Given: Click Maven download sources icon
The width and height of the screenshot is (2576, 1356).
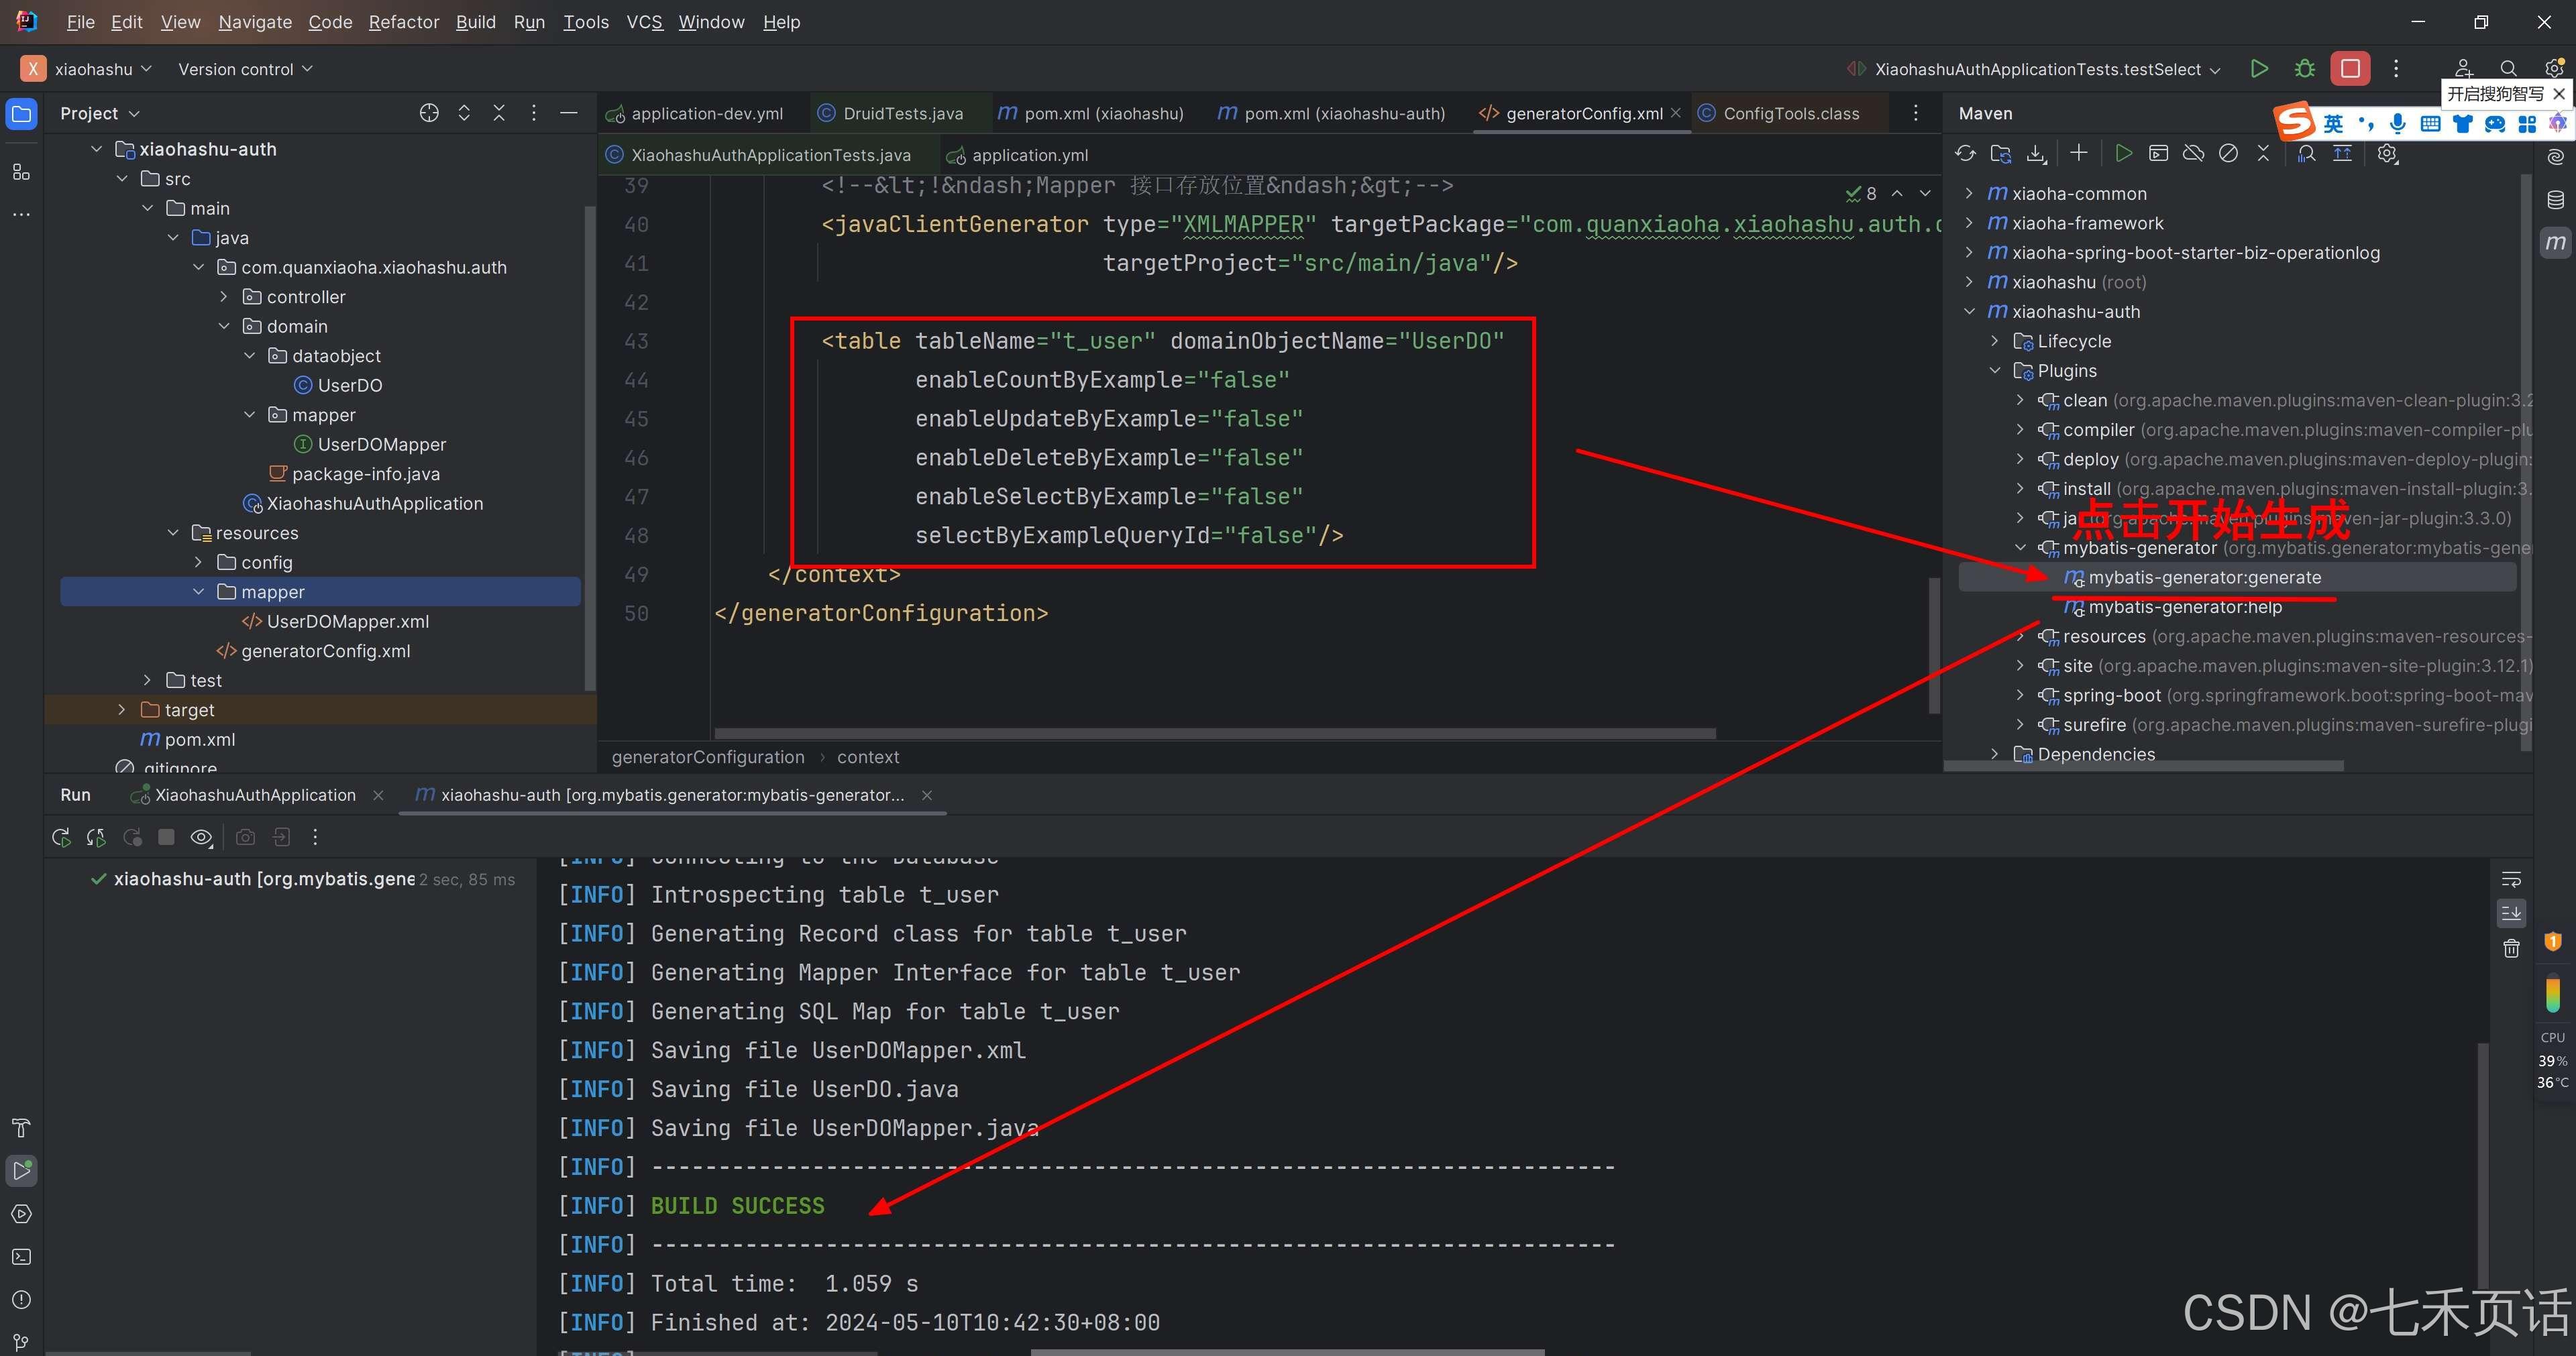Looking at the screenshot, I should [x=2035, y=153].
